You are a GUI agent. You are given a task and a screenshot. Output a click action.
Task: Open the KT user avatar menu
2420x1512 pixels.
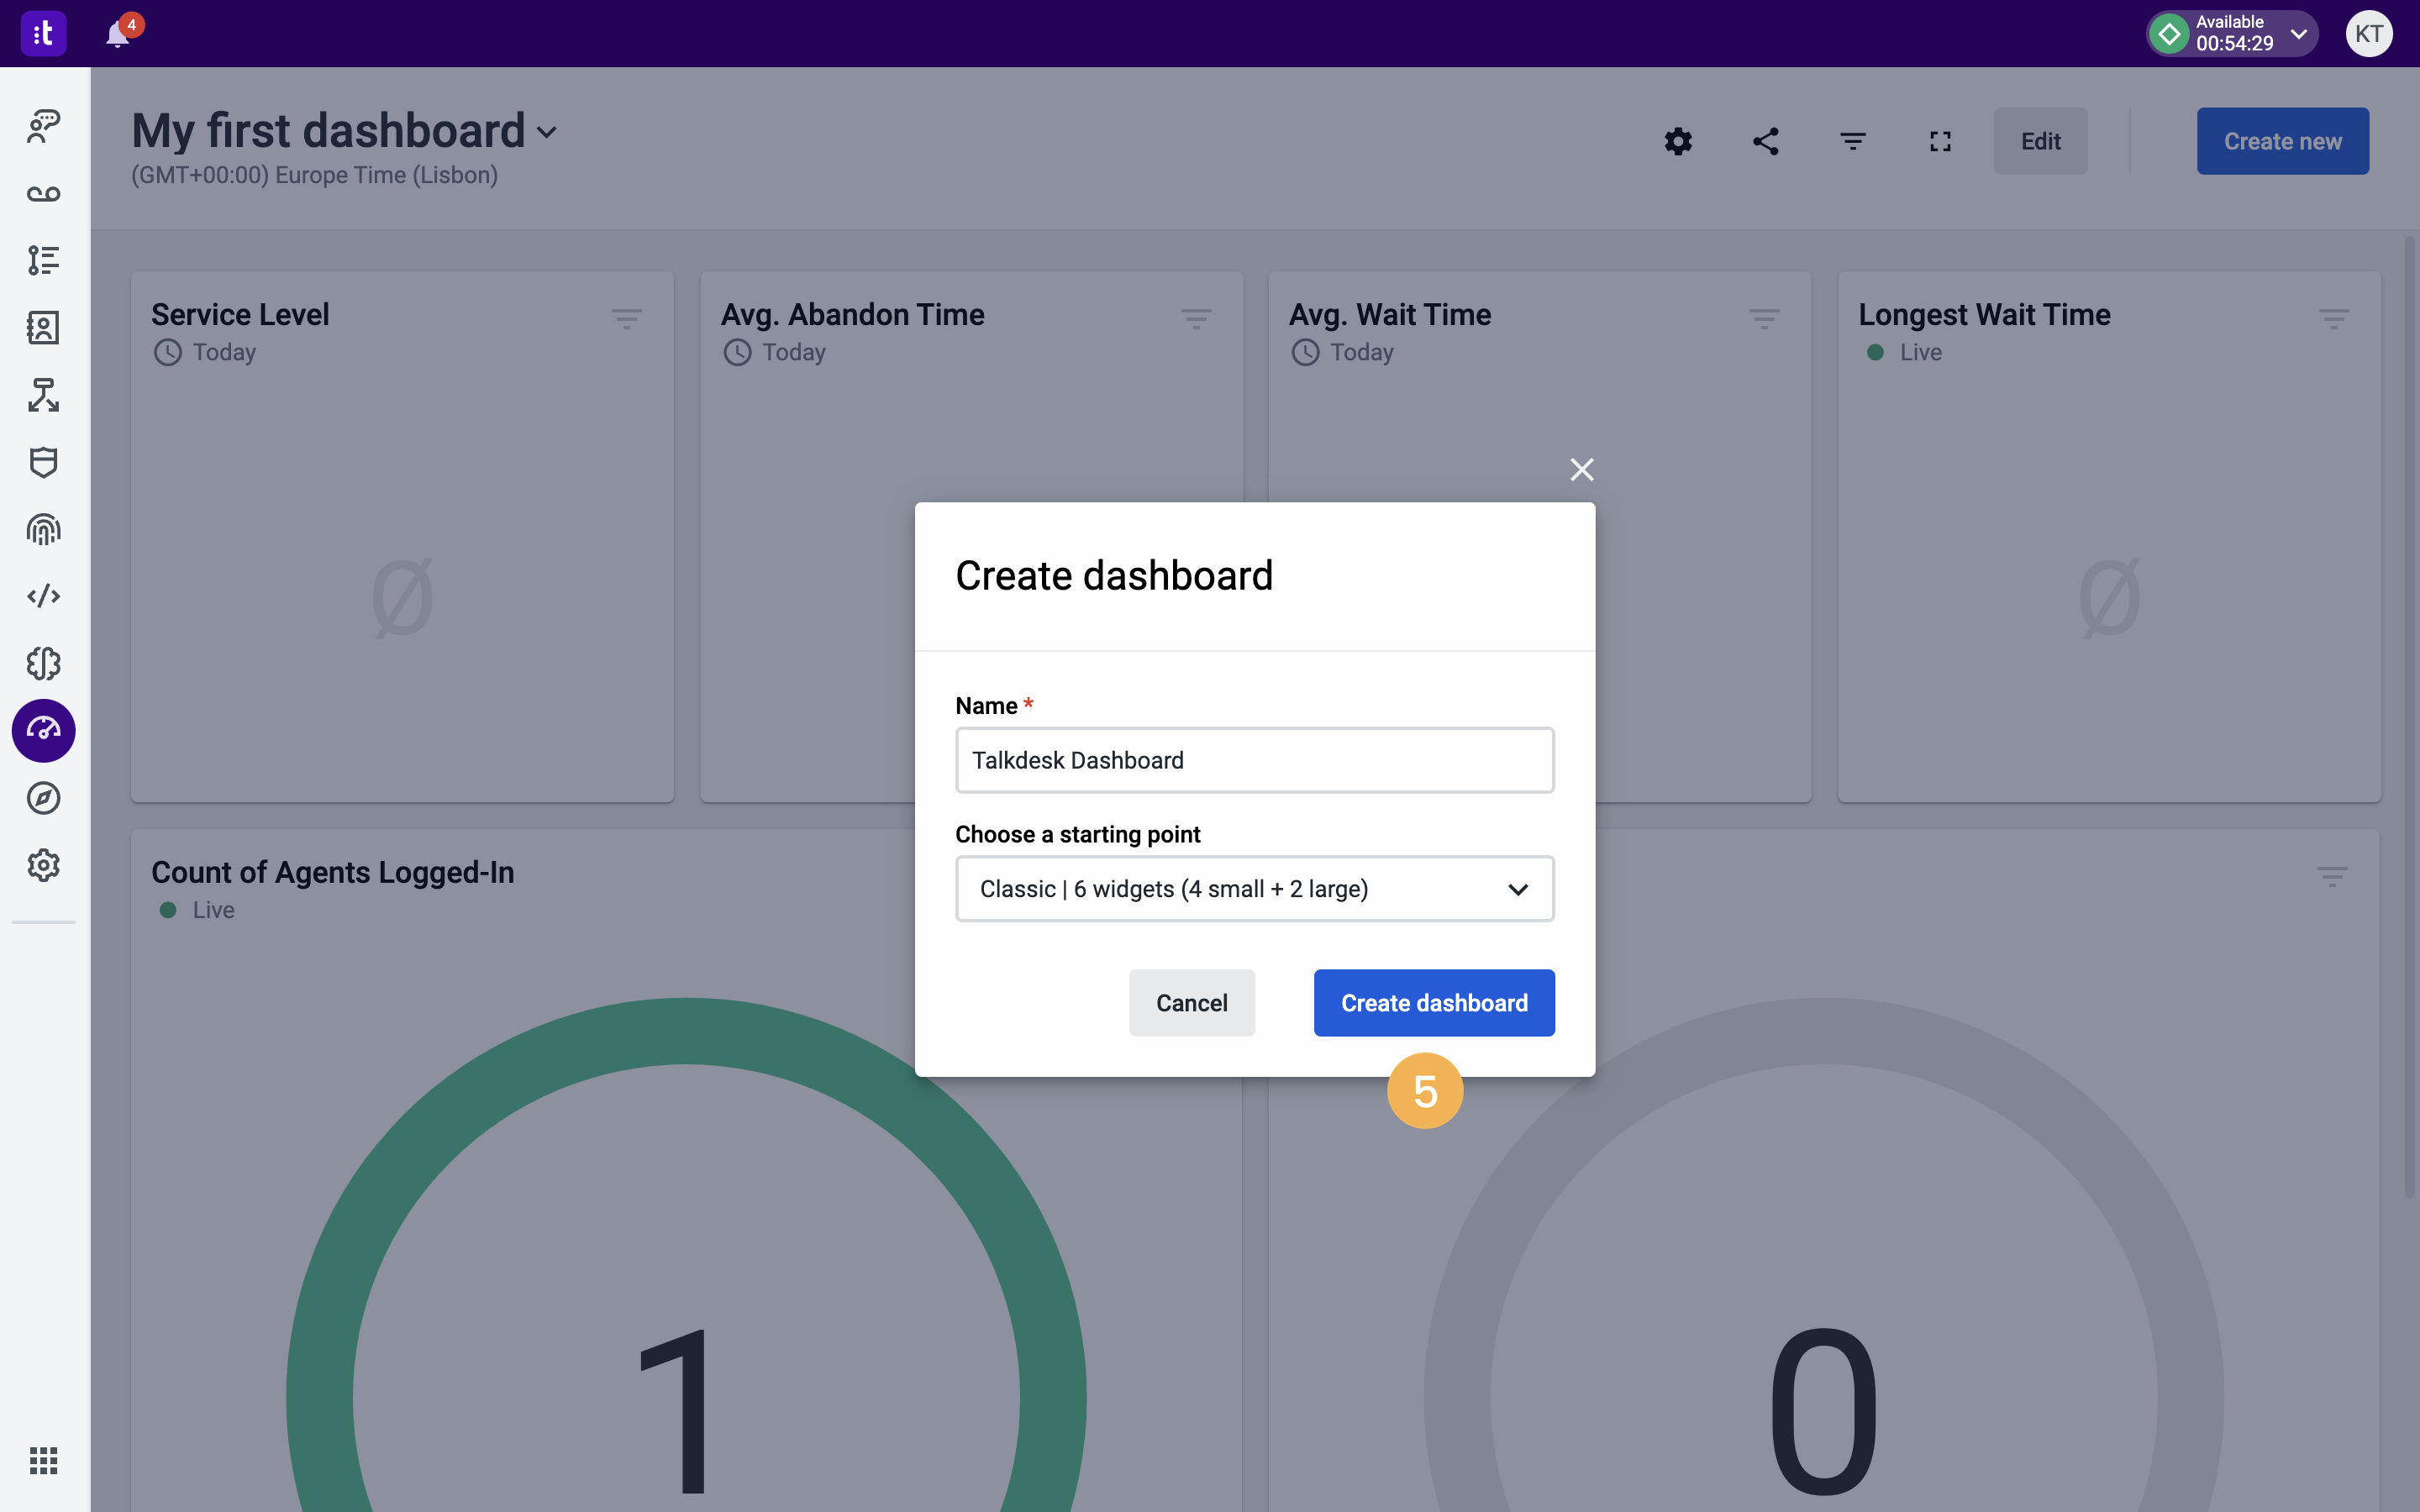pos(2369,34)
